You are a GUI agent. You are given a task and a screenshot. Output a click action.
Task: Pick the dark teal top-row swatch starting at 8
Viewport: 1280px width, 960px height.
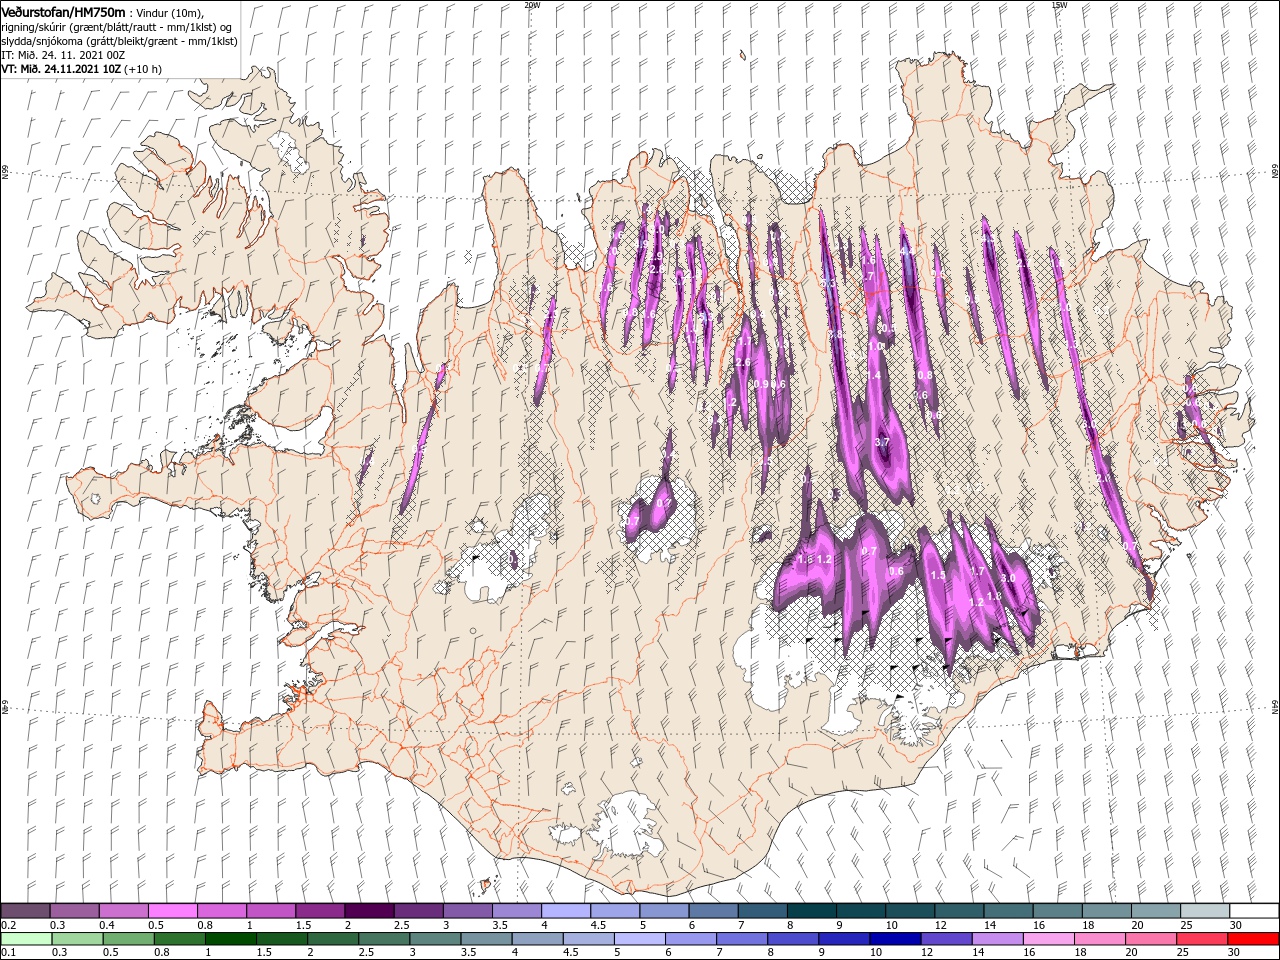click(810, 910)
